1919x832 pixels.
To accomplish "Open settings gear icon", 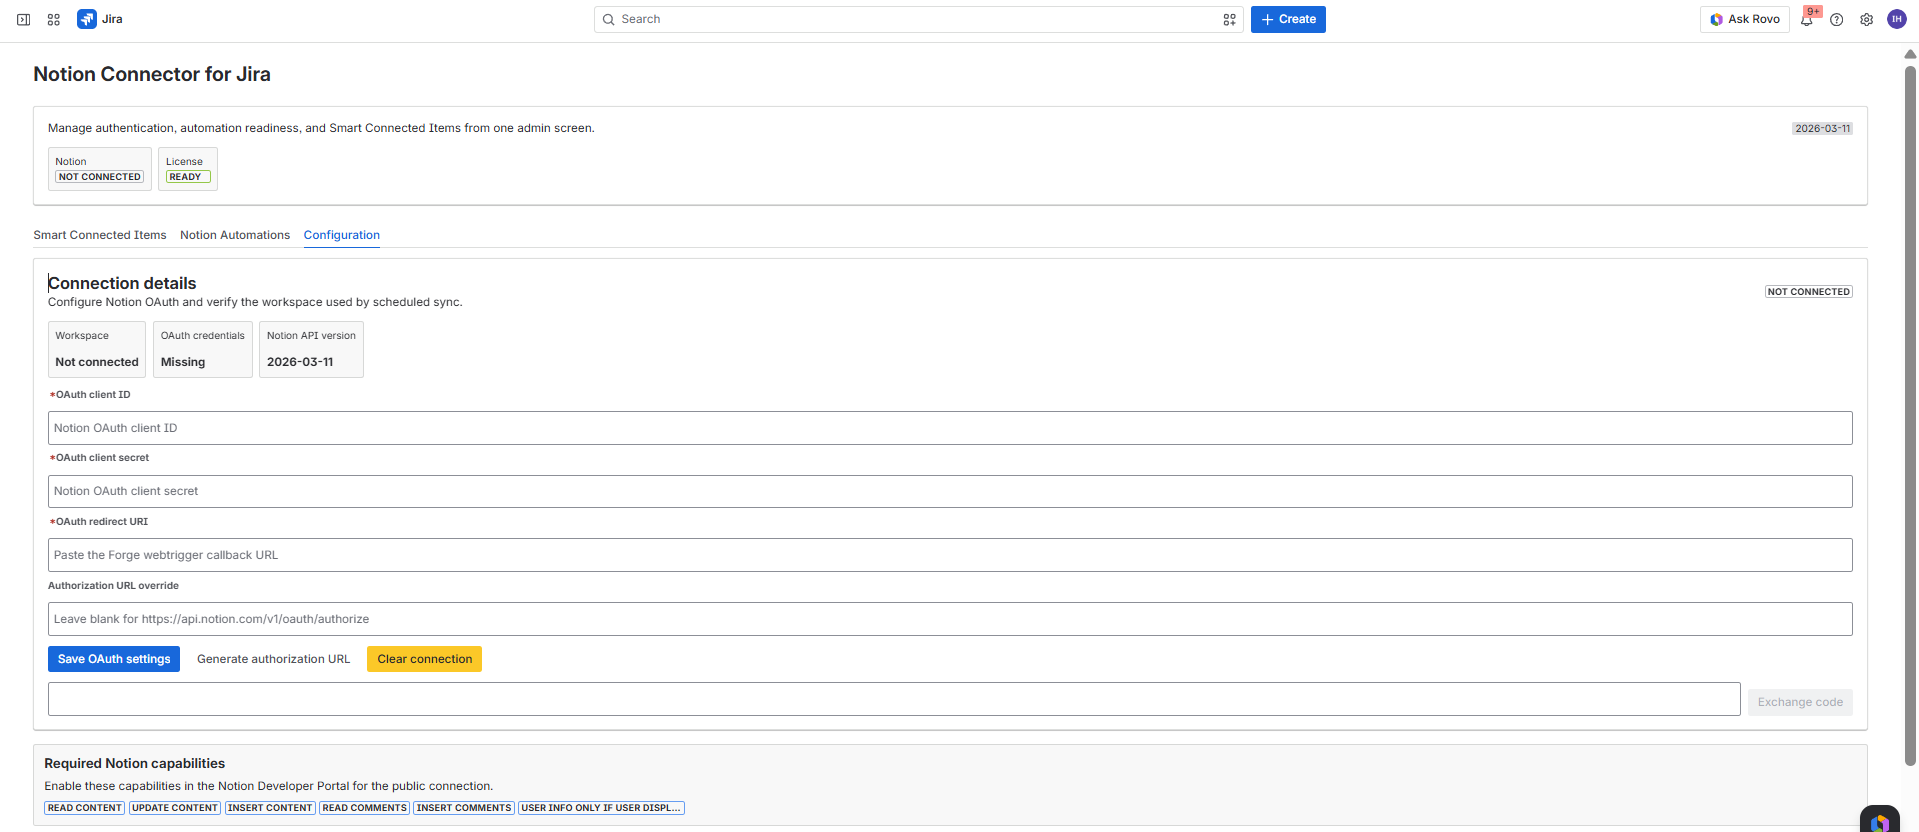I will click(1867, 19).
